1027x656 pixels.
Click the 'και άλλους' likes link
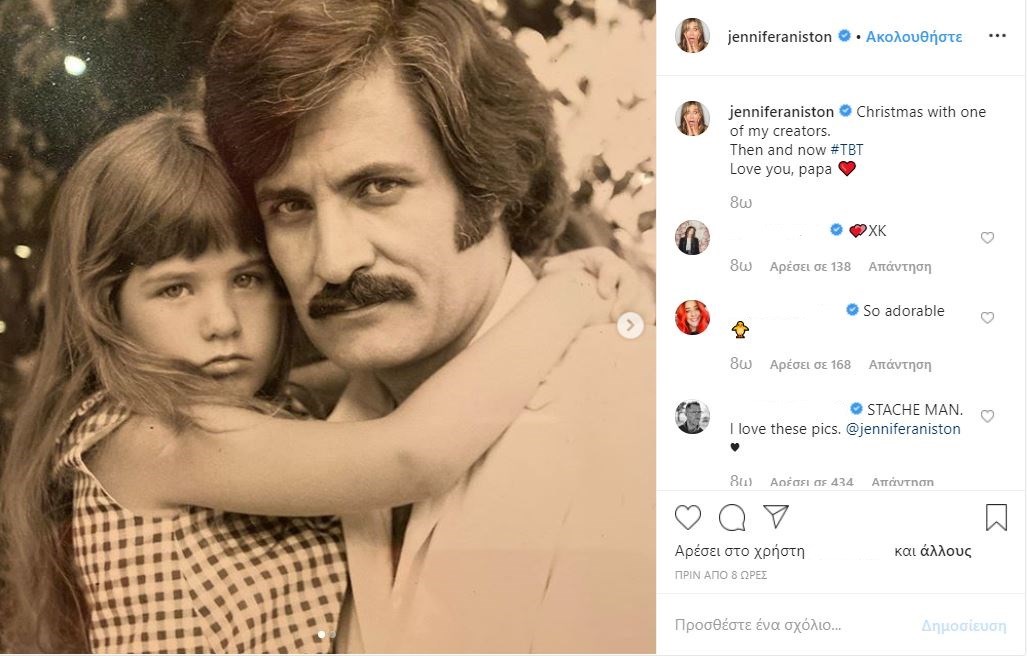pyautogui.click(x=933, y=551)
